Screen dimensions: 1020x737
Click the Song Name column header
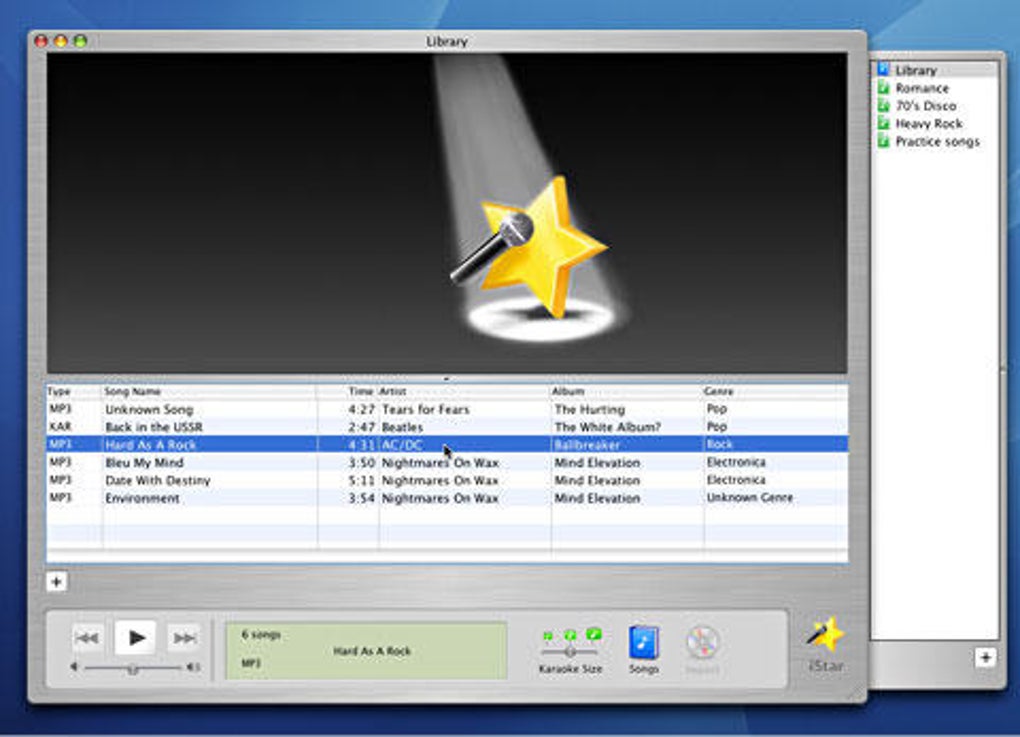209,391
